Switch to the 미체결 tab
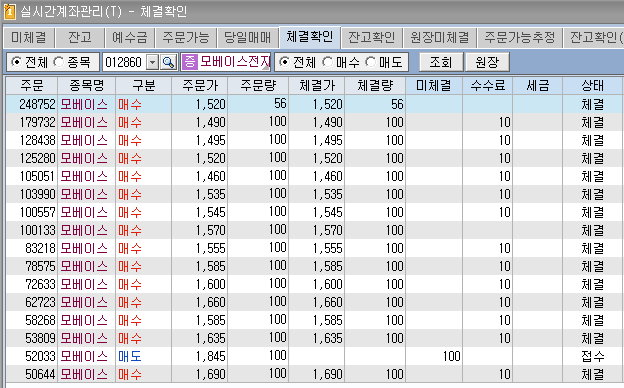This screenshot has width=624, height=388. 29,37
